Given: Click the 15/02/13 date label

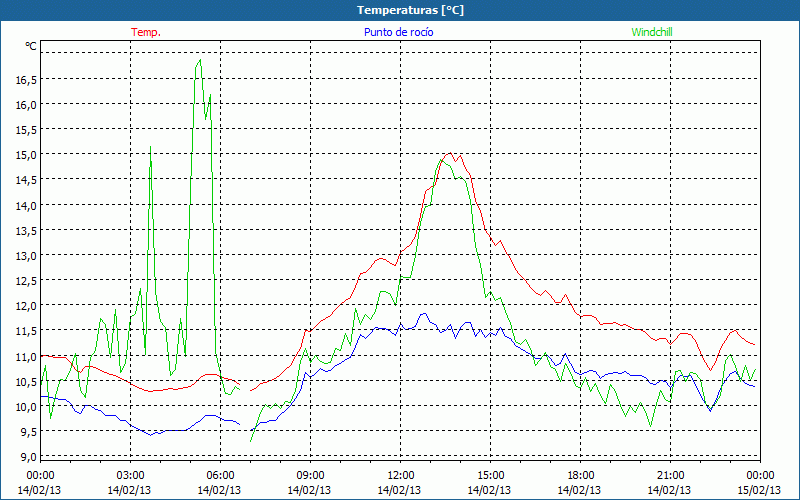Looking at the screenshot, I should pos(759,490).
